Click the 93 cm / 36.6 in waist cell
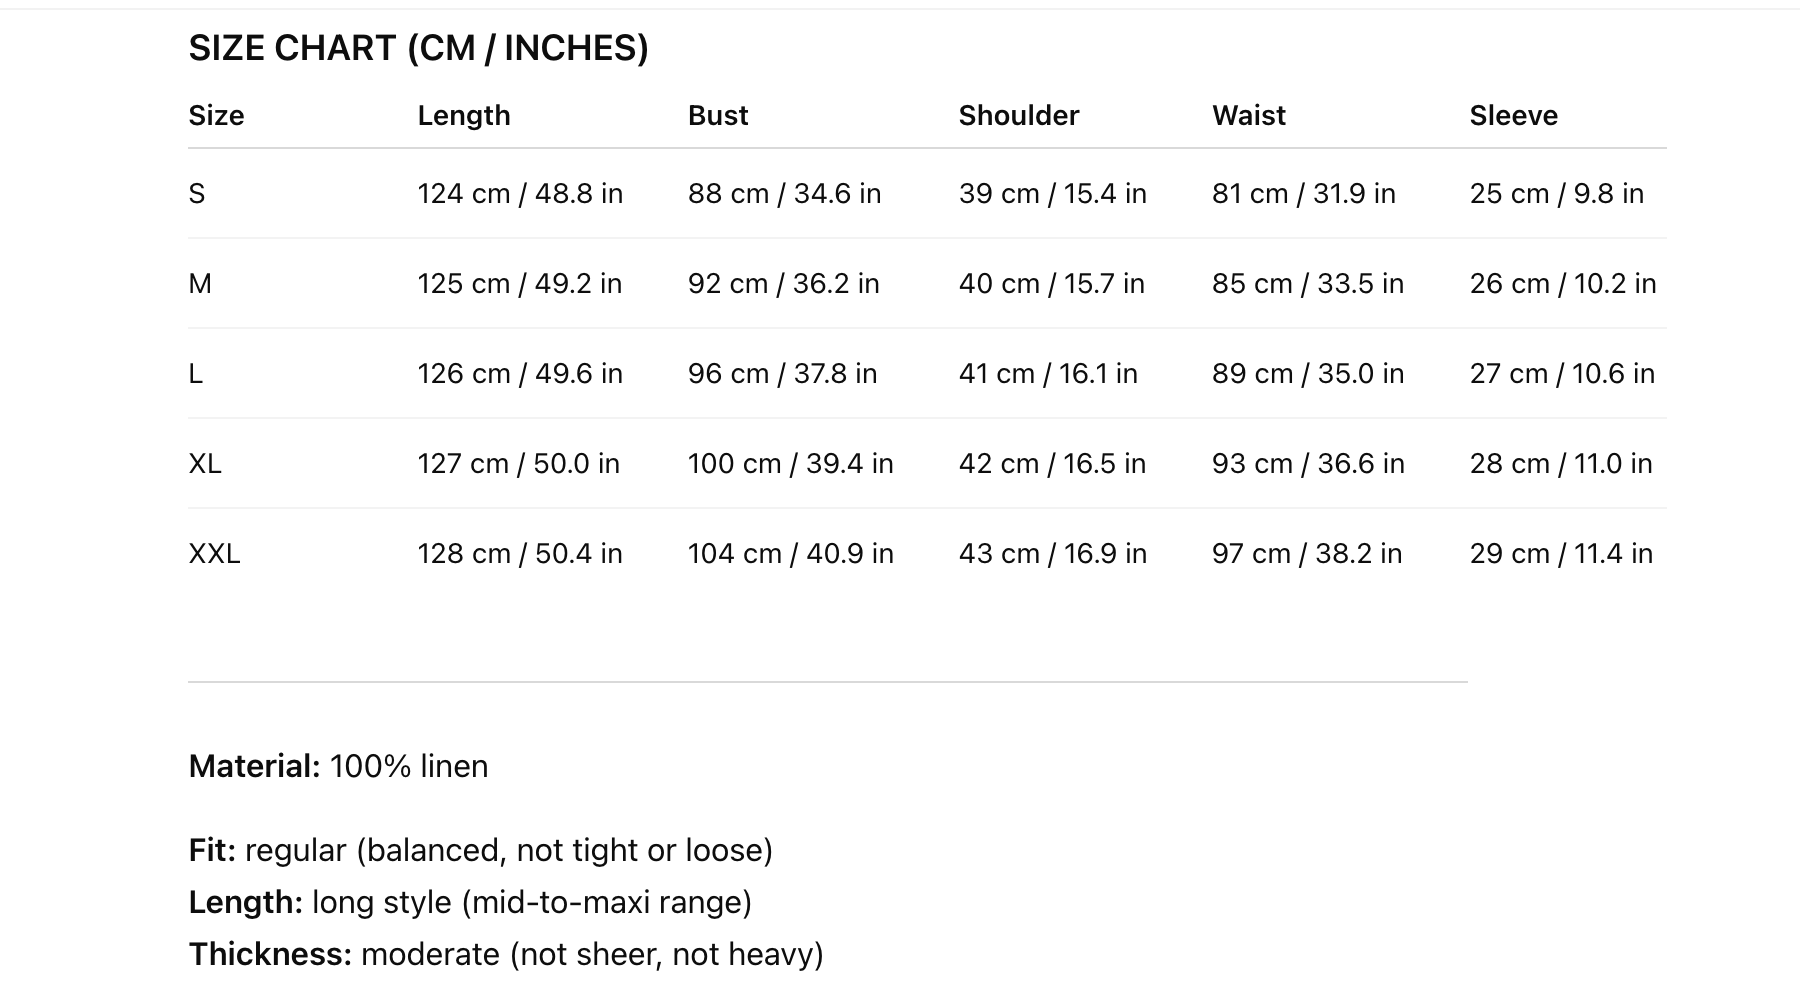The width and height of the screenshot is (1800, 982). (x=1308, y=463)
